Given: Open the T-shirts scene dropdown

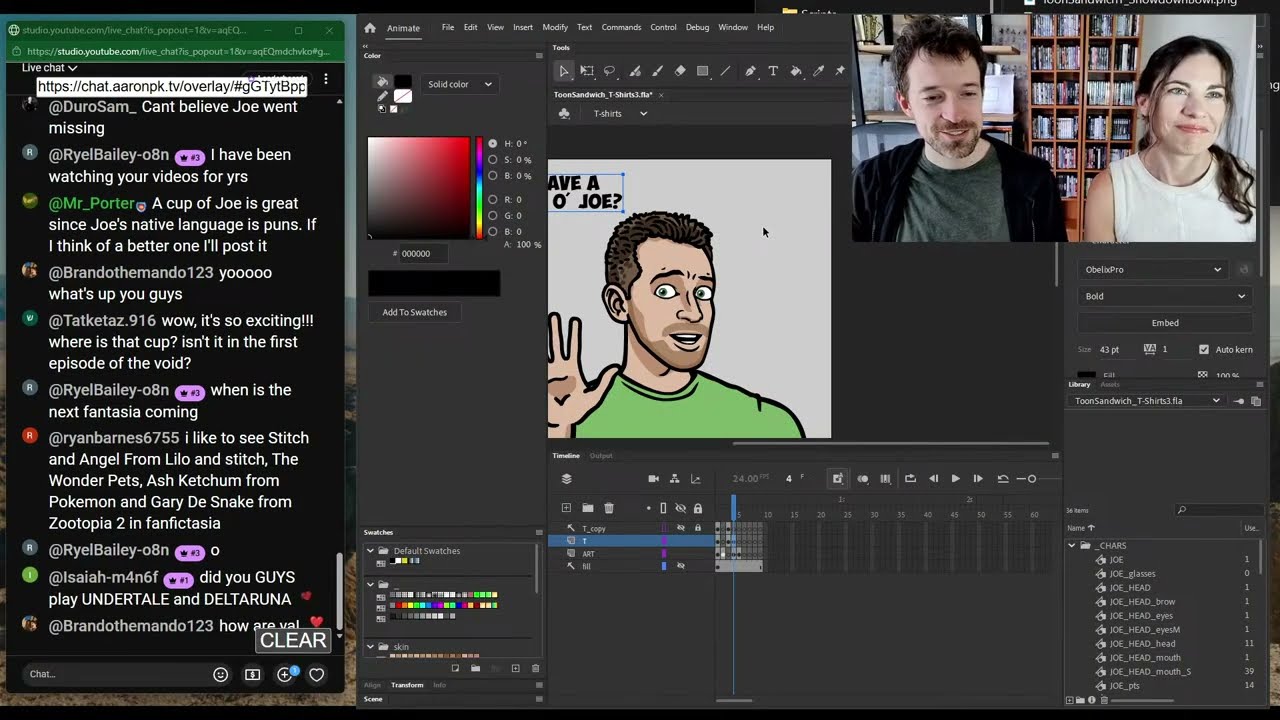Looking at the screenshot, I should coord(620,113).
